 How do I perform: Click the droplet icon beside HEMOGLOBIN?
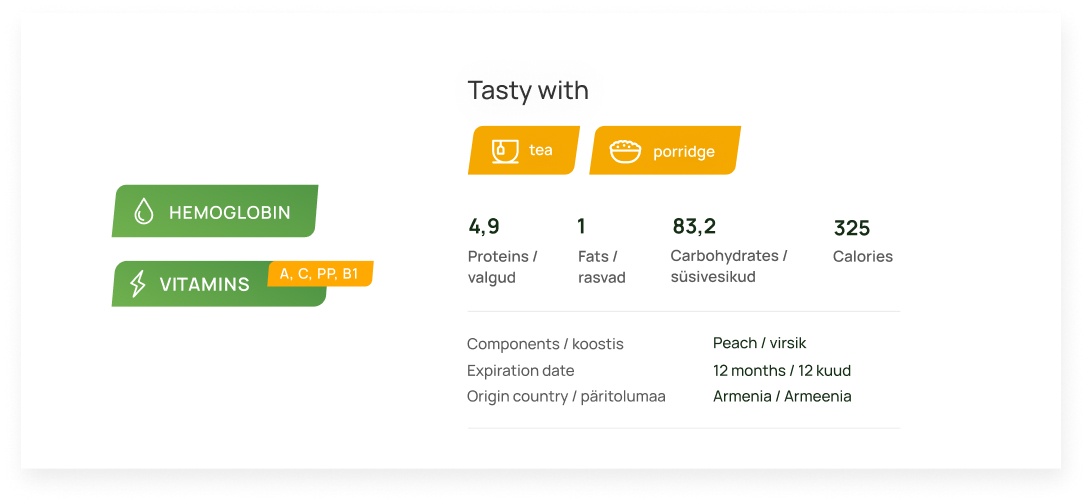click(144, 212)
